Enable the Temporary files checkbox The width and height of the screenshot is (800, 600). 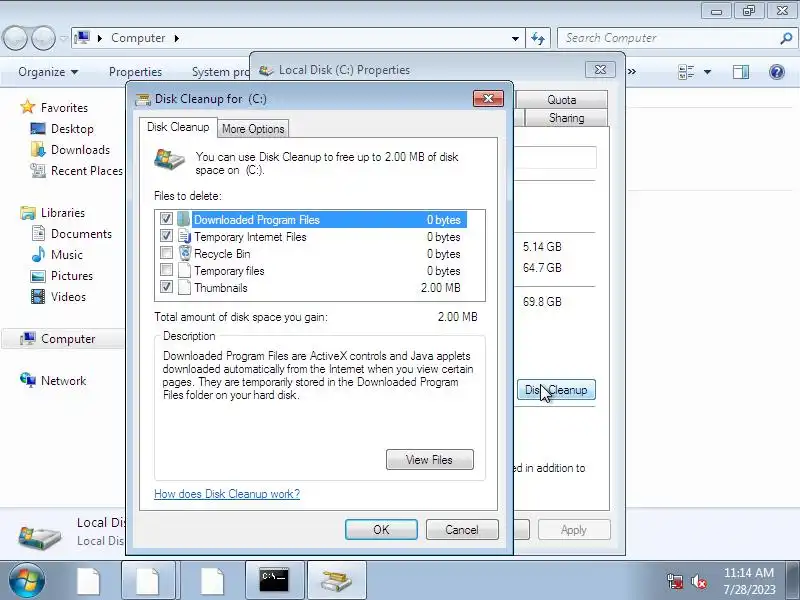pyautogui.click(x=166, y=269)
